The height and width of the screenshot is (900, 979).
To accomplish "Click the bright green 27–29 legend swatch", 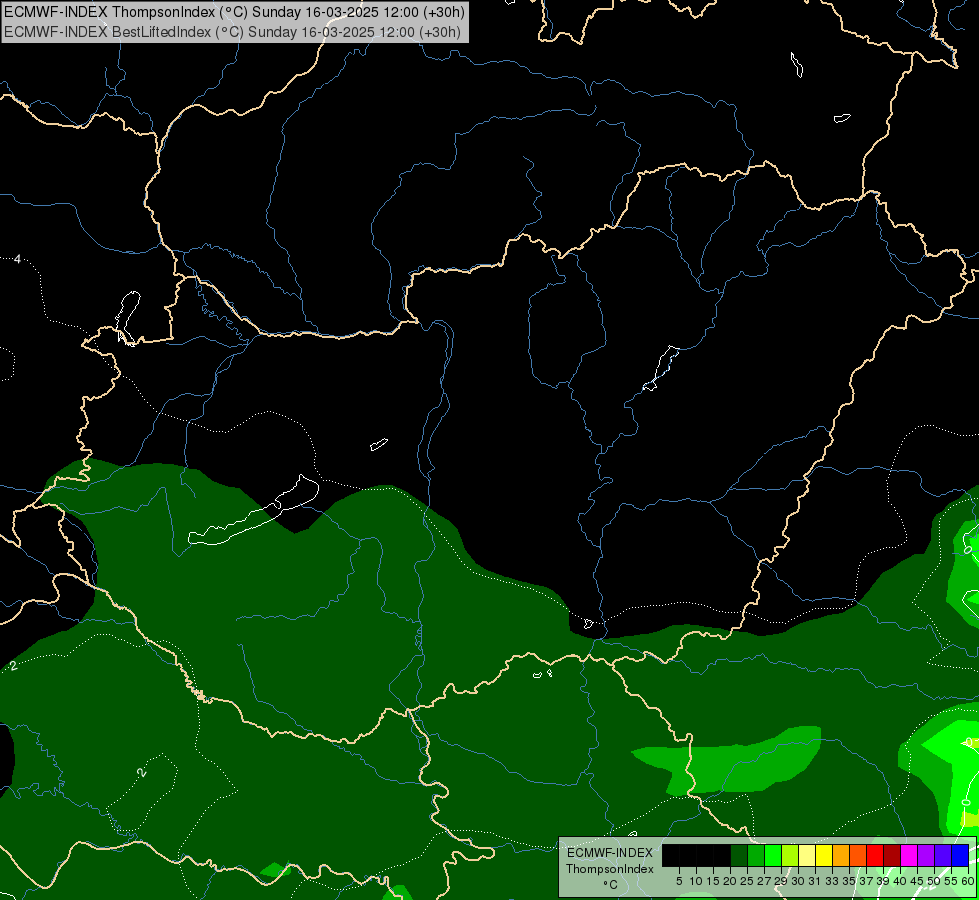I will click(773, 855).
